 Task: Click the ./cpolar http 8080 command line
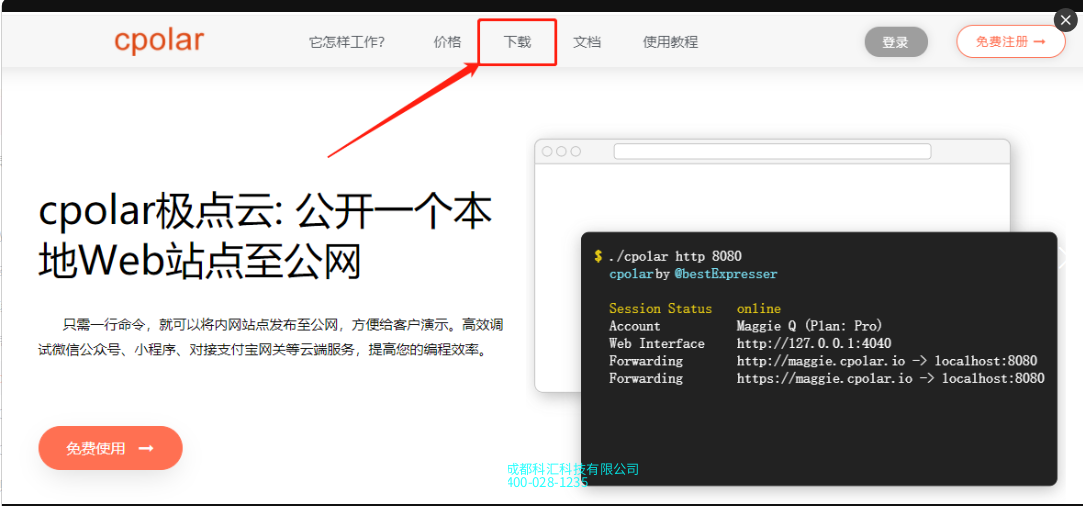(675, 257)
